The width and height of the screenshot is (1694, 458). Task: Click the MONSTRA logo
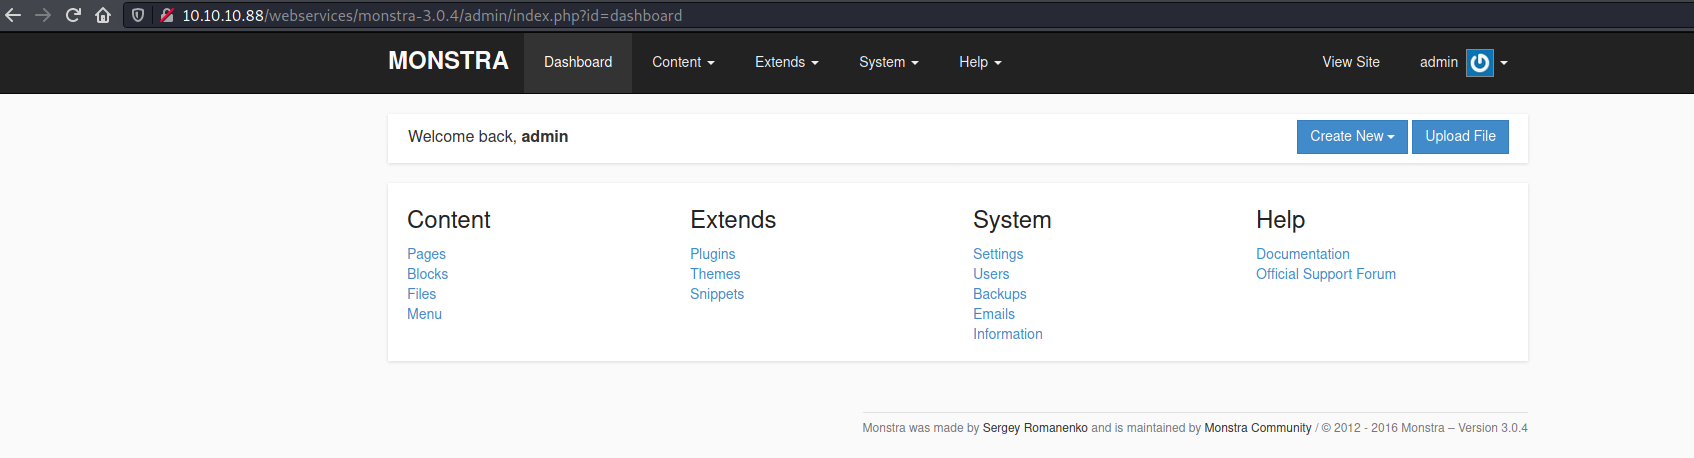pyautogui.click(x=448, y=61)
